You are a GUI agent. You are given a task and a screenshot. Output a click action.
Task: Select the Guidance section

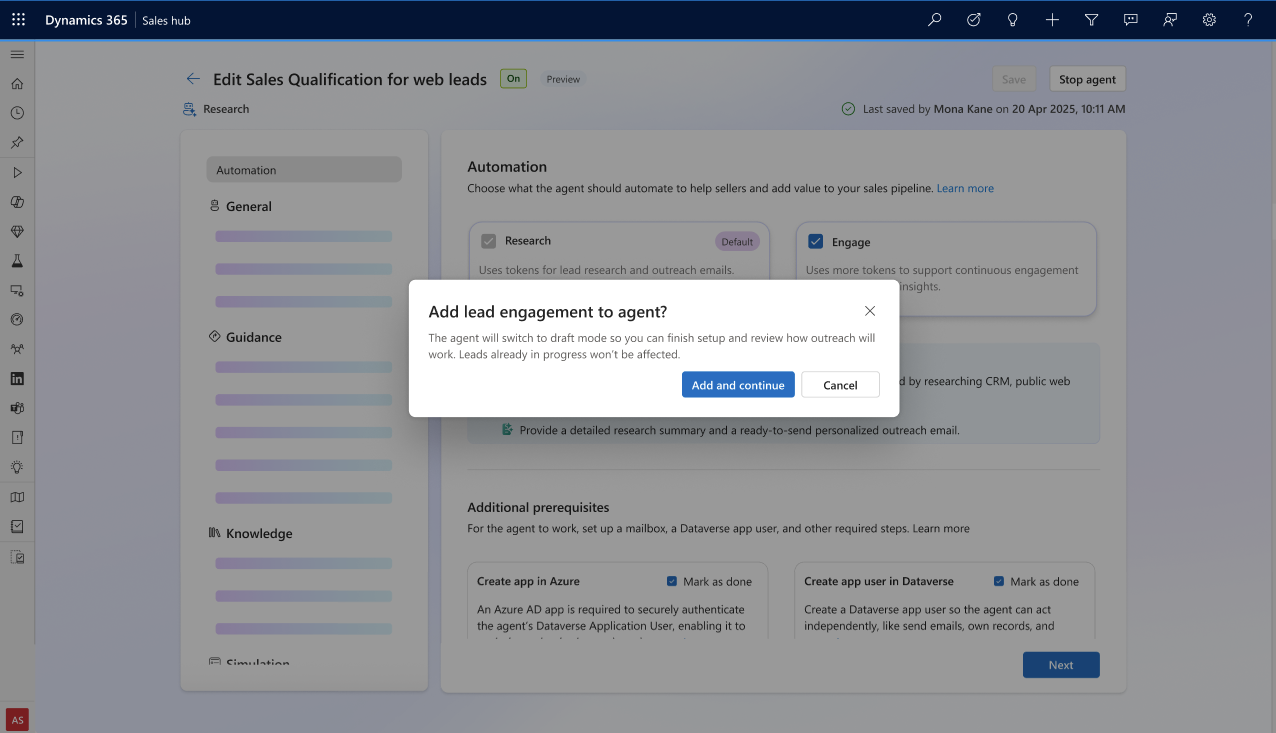click(254, 337)
